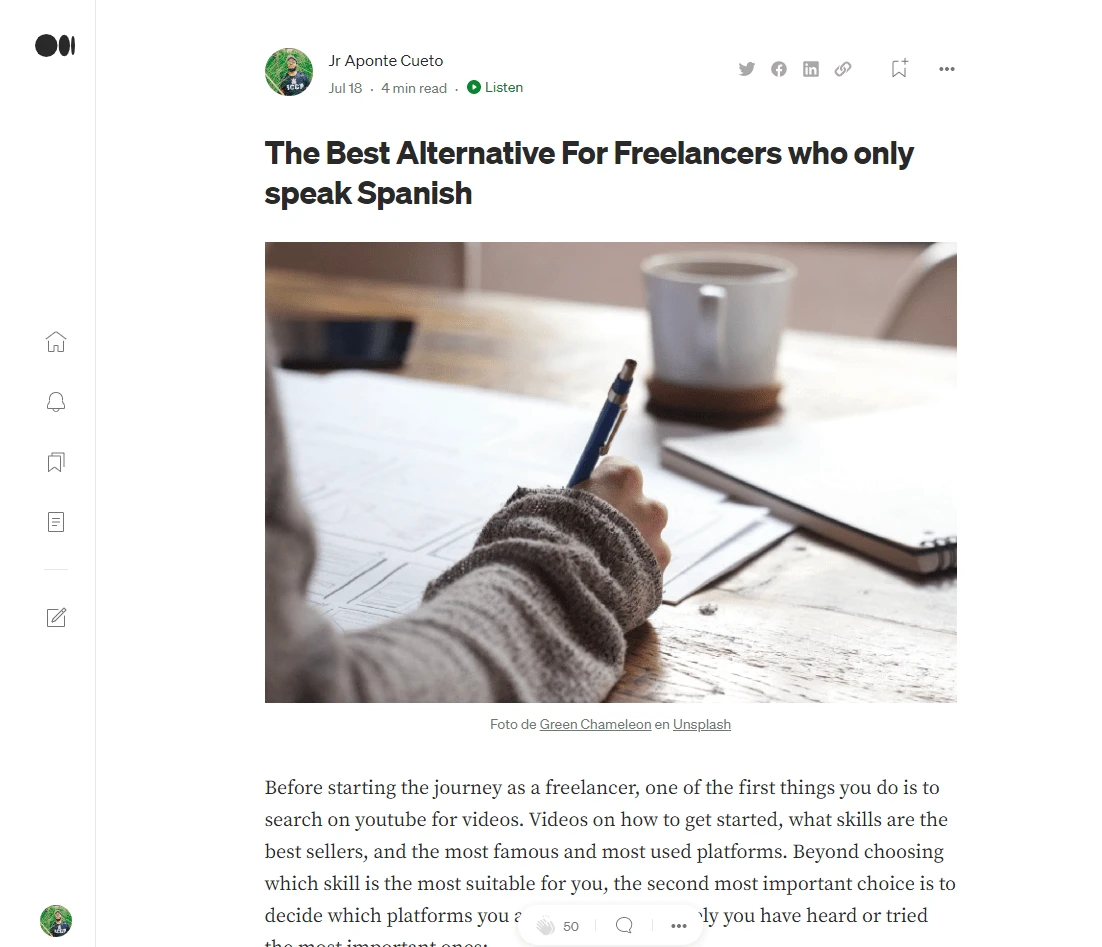
Task: Open the responses comment icon
Action: 624,925
